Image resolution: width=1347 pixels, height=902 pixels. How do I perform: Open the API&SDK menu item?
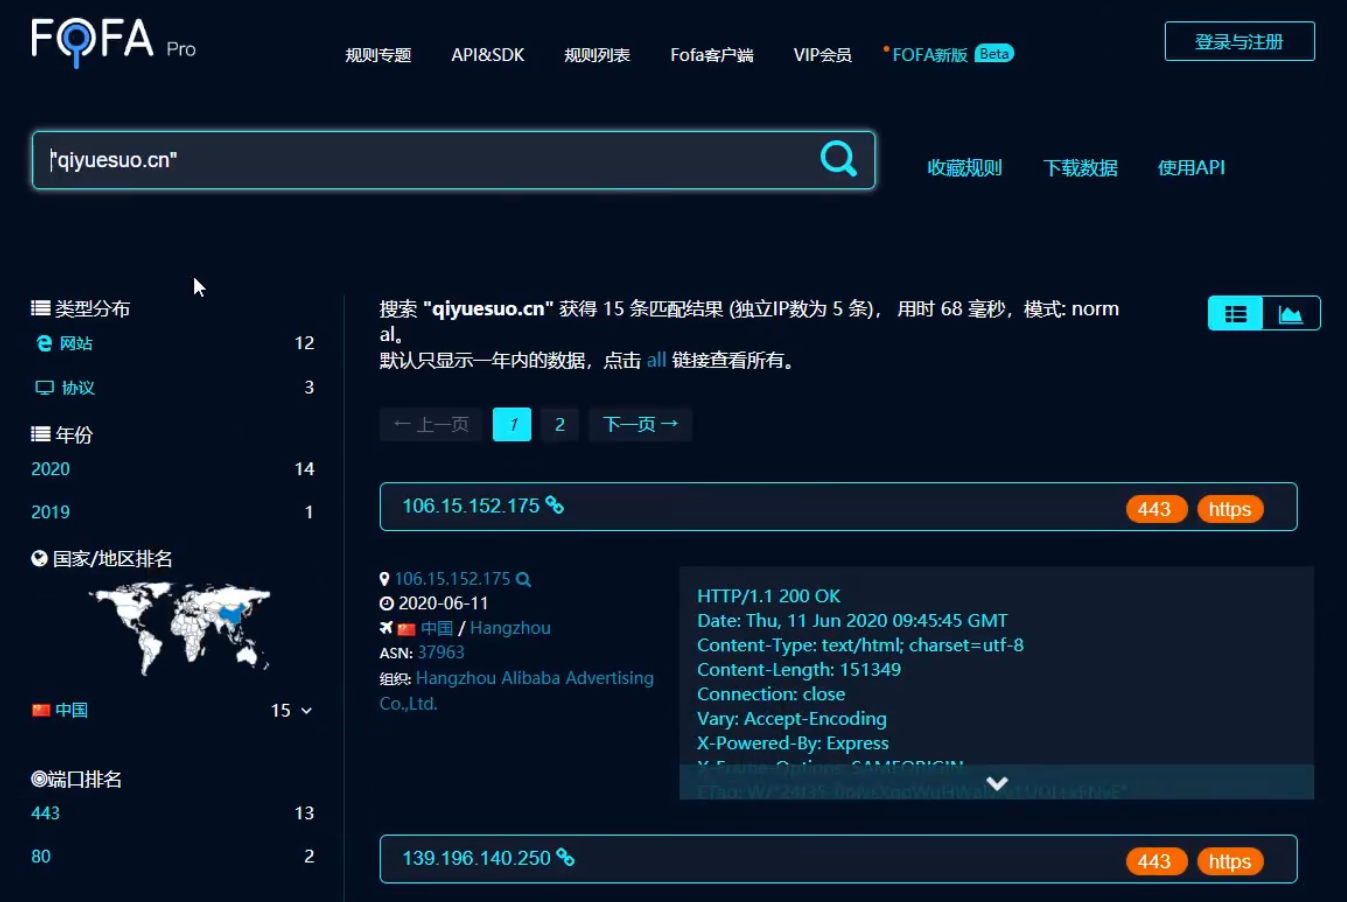tap(487, 55)
